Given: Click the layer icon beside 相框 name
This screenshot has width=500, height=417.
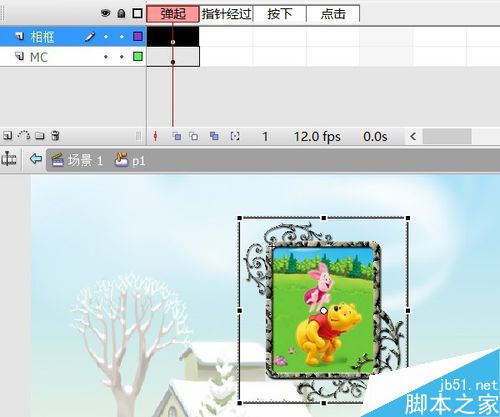Looking at the screenshot, I should 19,36.
